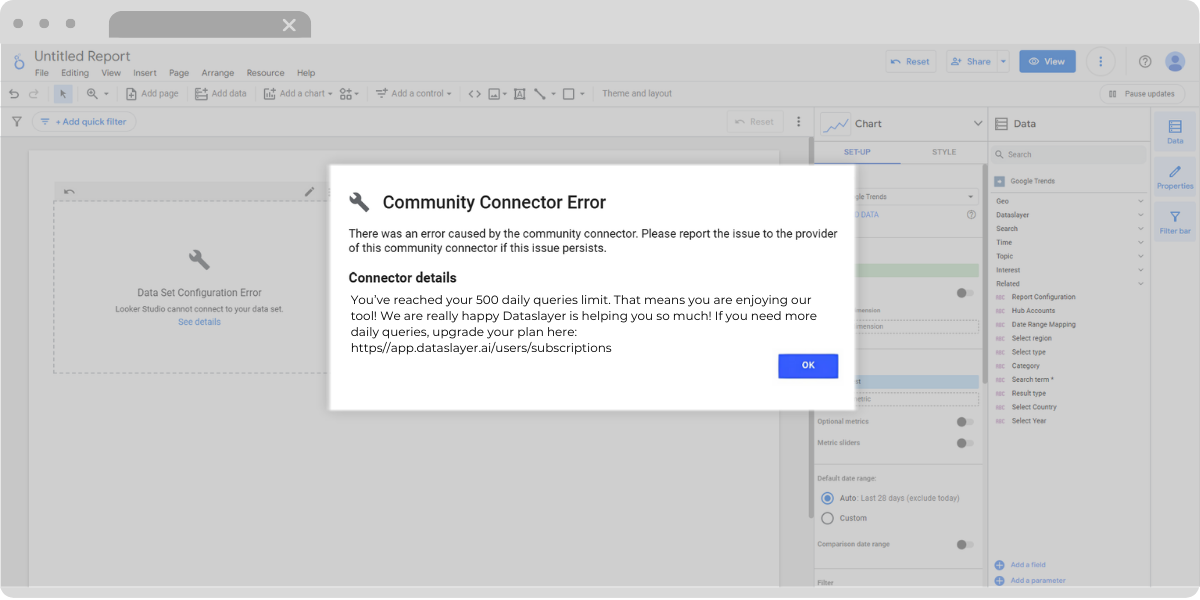Open the Resource menu

pyautogui.click(x=265, y=72)
